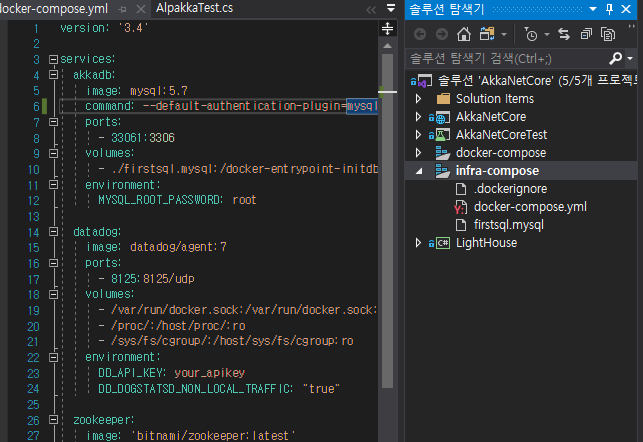Click the editor split-window handle icon
Screen dimensions: 643x442
[x=388, y=30]
